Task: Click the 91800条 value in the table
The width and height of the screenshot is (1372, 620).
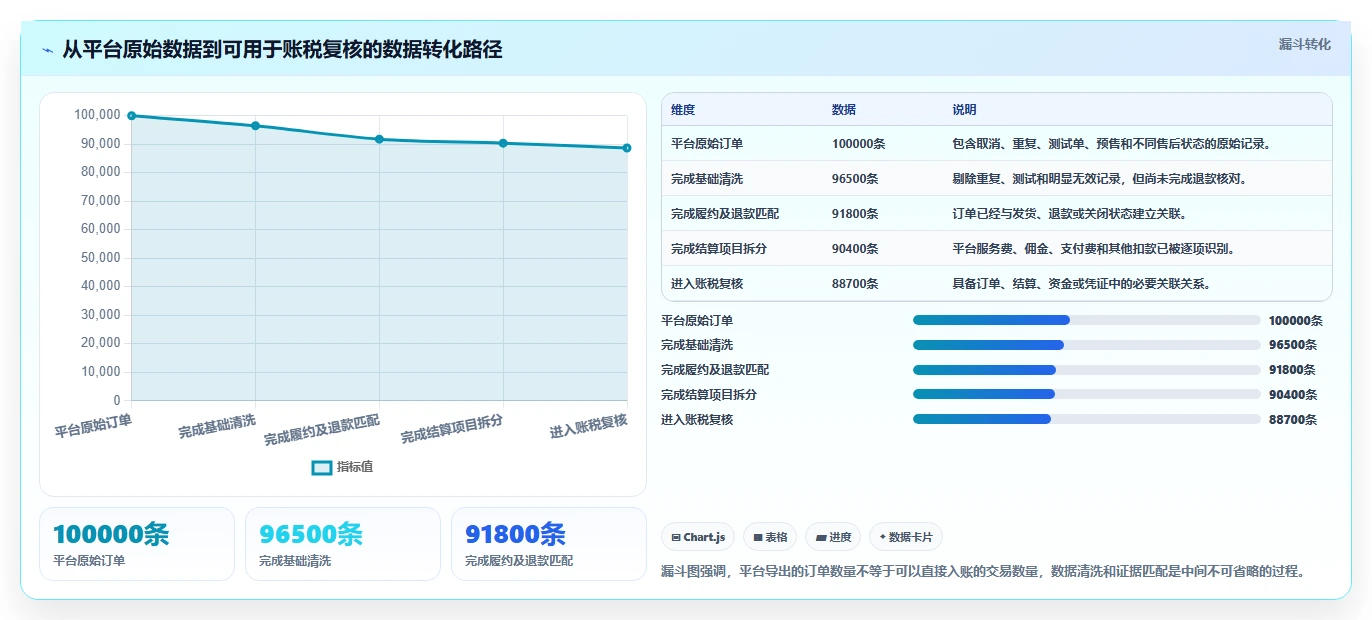Action: coord(855,214)
